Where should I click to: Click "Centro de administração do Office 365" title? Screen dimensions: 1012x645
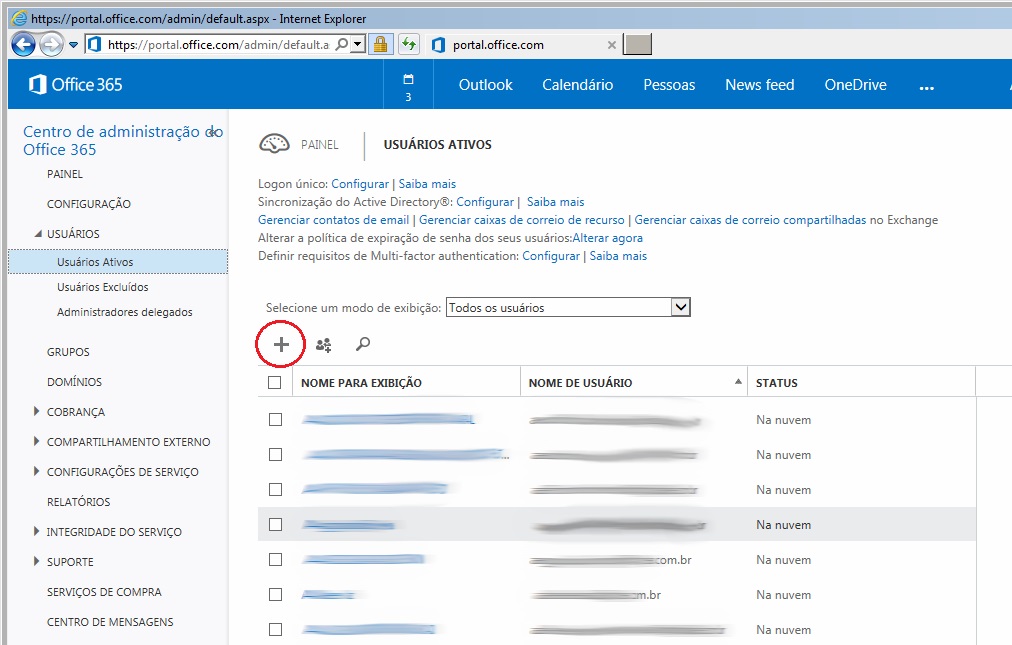click(123, 141)
